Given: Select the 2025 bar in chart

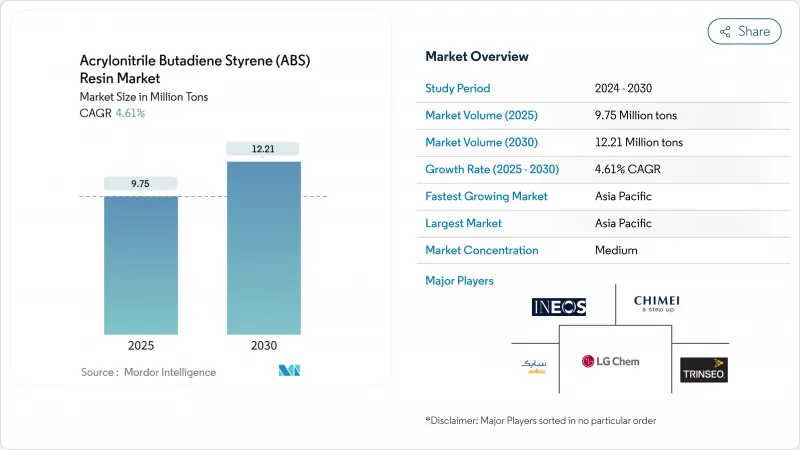Looking at the screenshot, I should [x=141, y=265].
